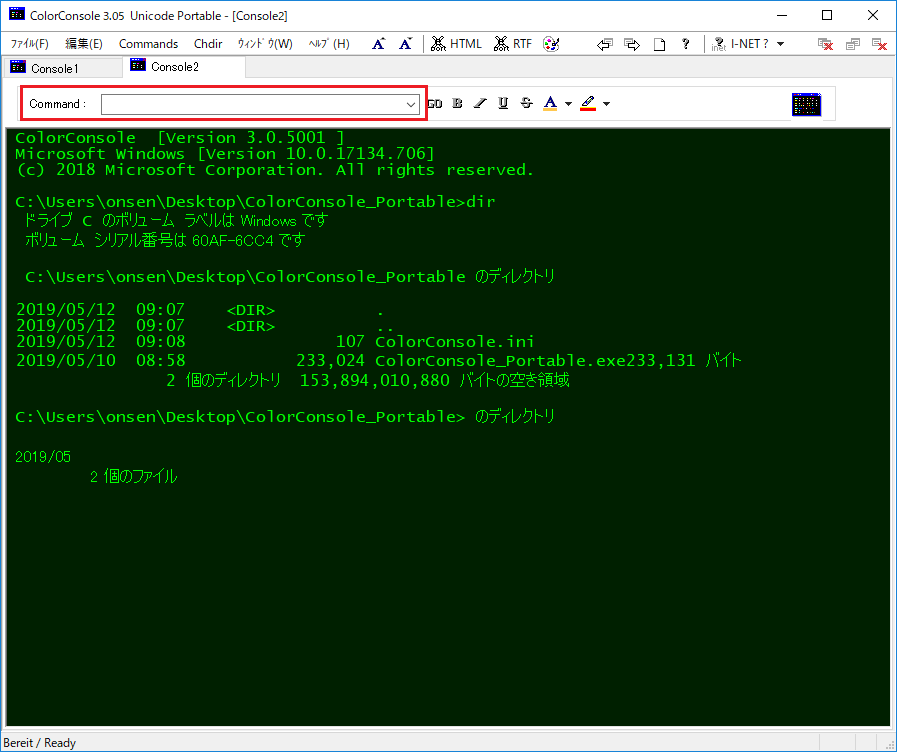Decrease the console font size
Viewport: 897px width, 752px height.
click(x=406, y=44)
